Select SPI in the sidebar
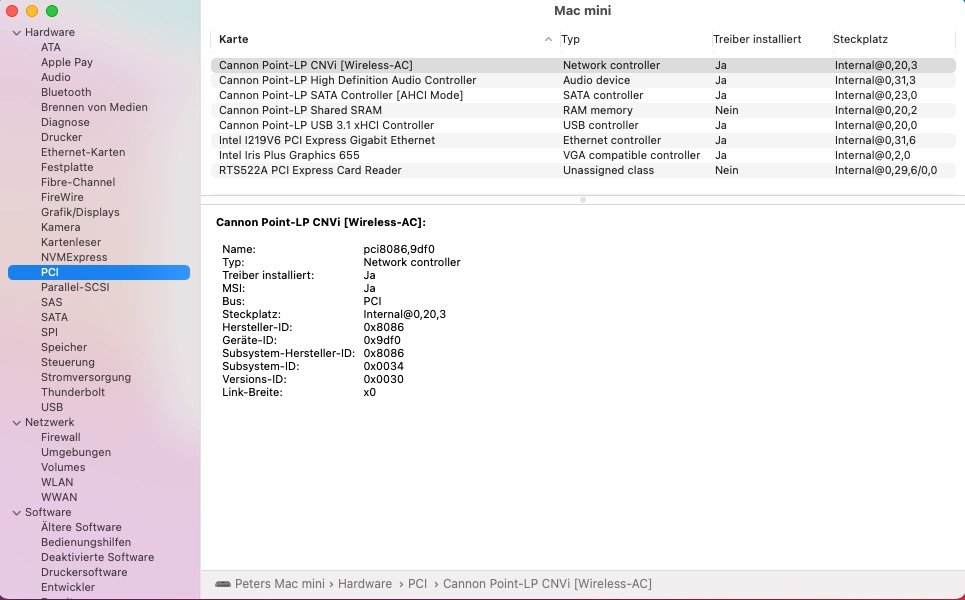The image size is (965, 600). click(49, 332)
